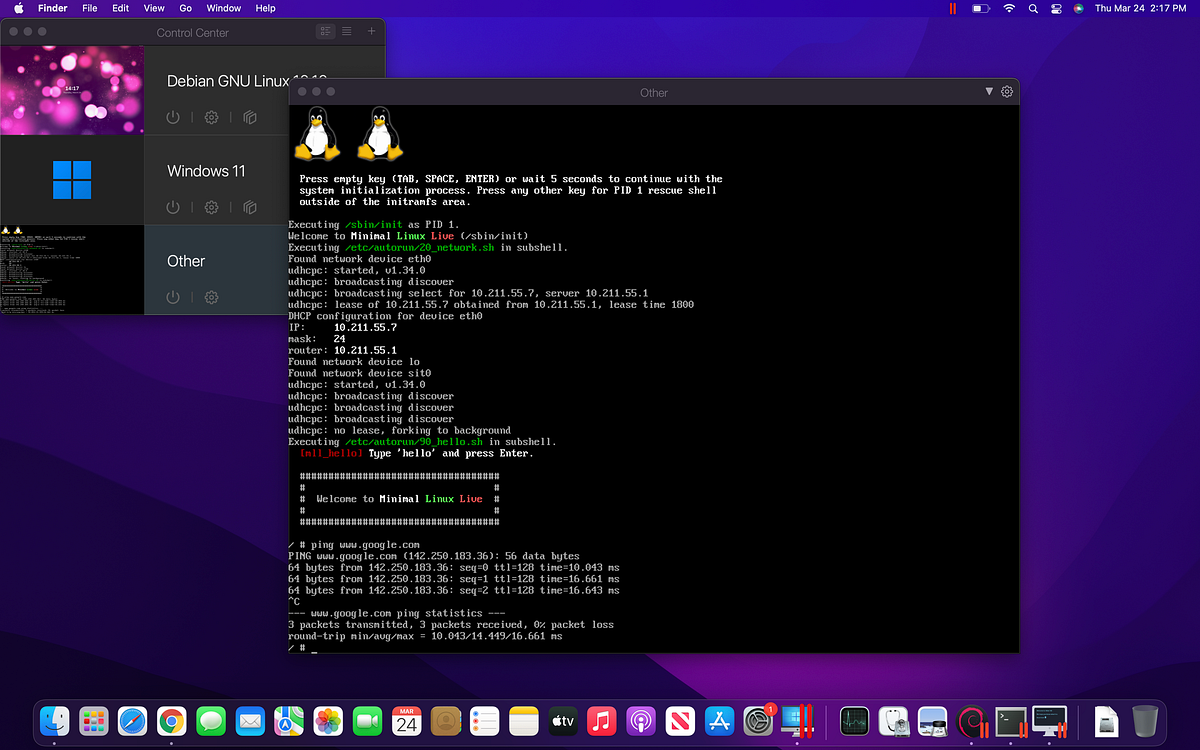Viewport: 1200px width, 750px height.
Task: Open the battery status dropdown
Action: (982, 8)
